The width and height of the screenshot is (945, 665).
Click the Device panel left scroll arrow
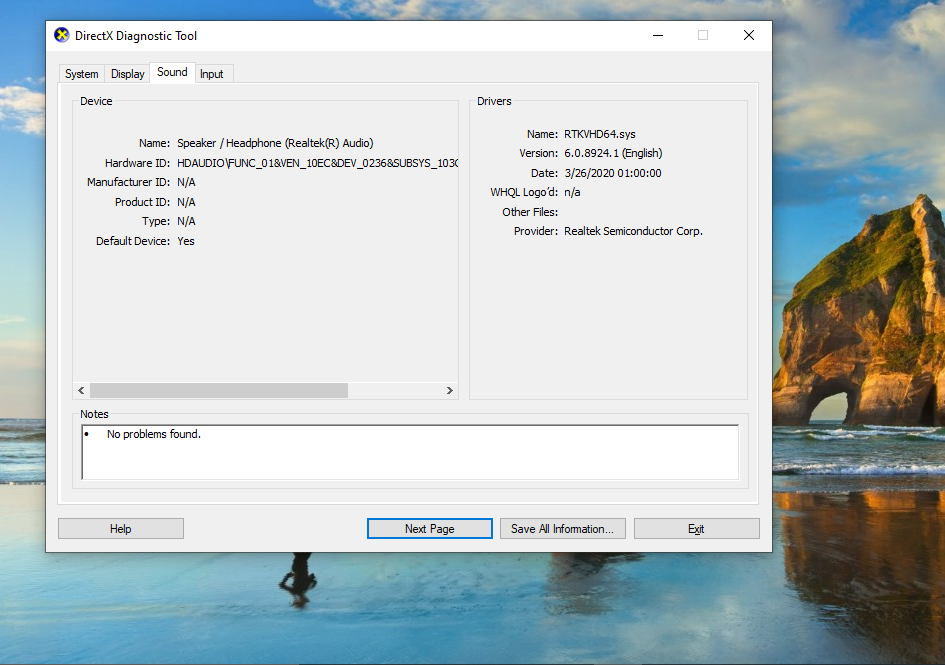pyautogui.click(x=81, y=391)
